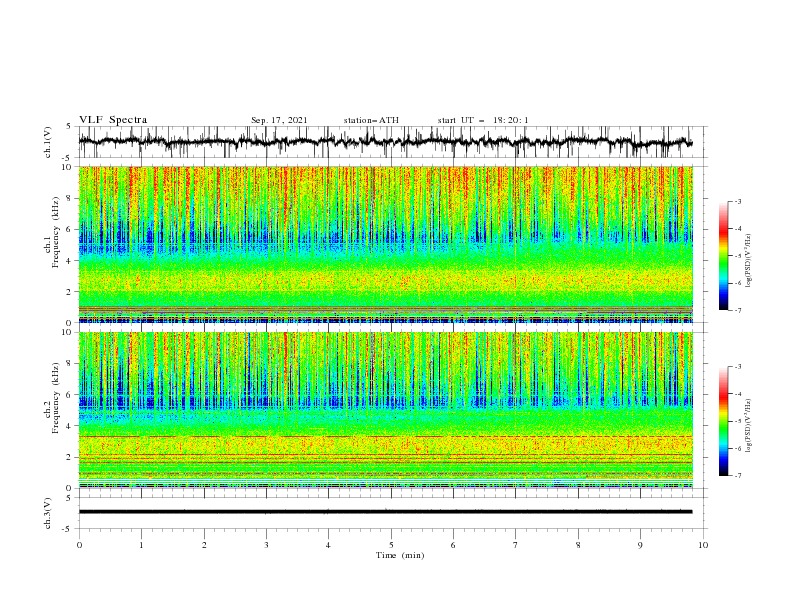Click the "-5" tick on the ch.2 colorbar

pyautogui.click(x=738, y=421)
